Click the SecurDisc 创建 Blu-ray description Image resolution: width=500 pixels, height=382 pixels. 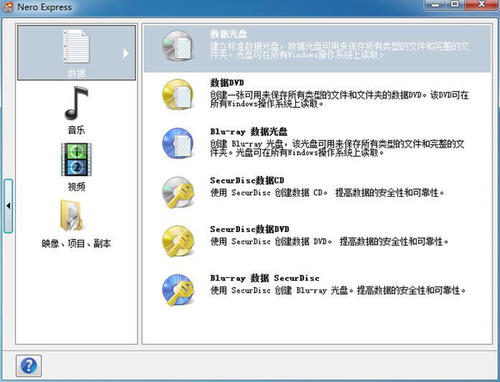(338, 290)
